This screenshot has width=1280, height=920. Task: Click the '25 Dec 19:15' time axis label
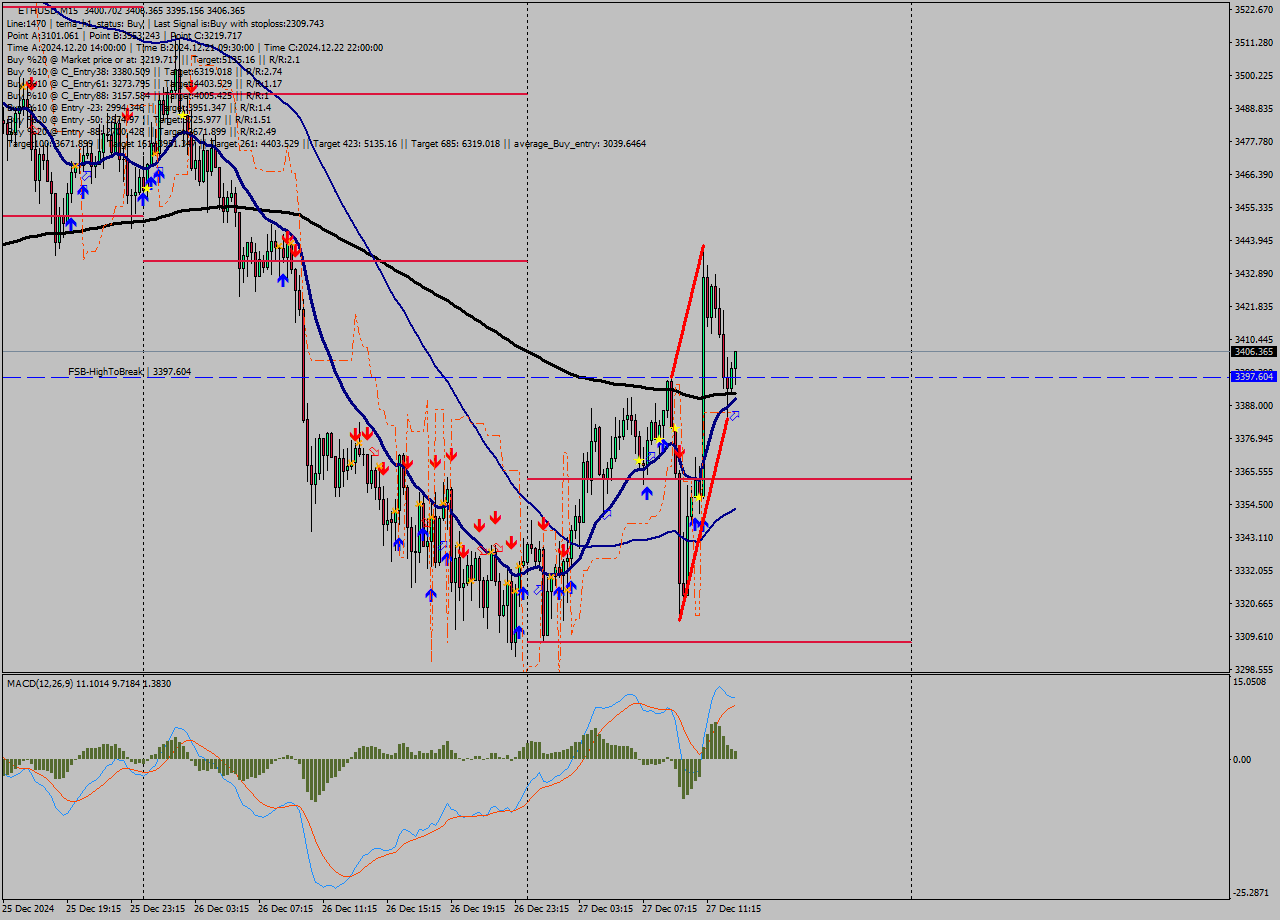[94, 910]
